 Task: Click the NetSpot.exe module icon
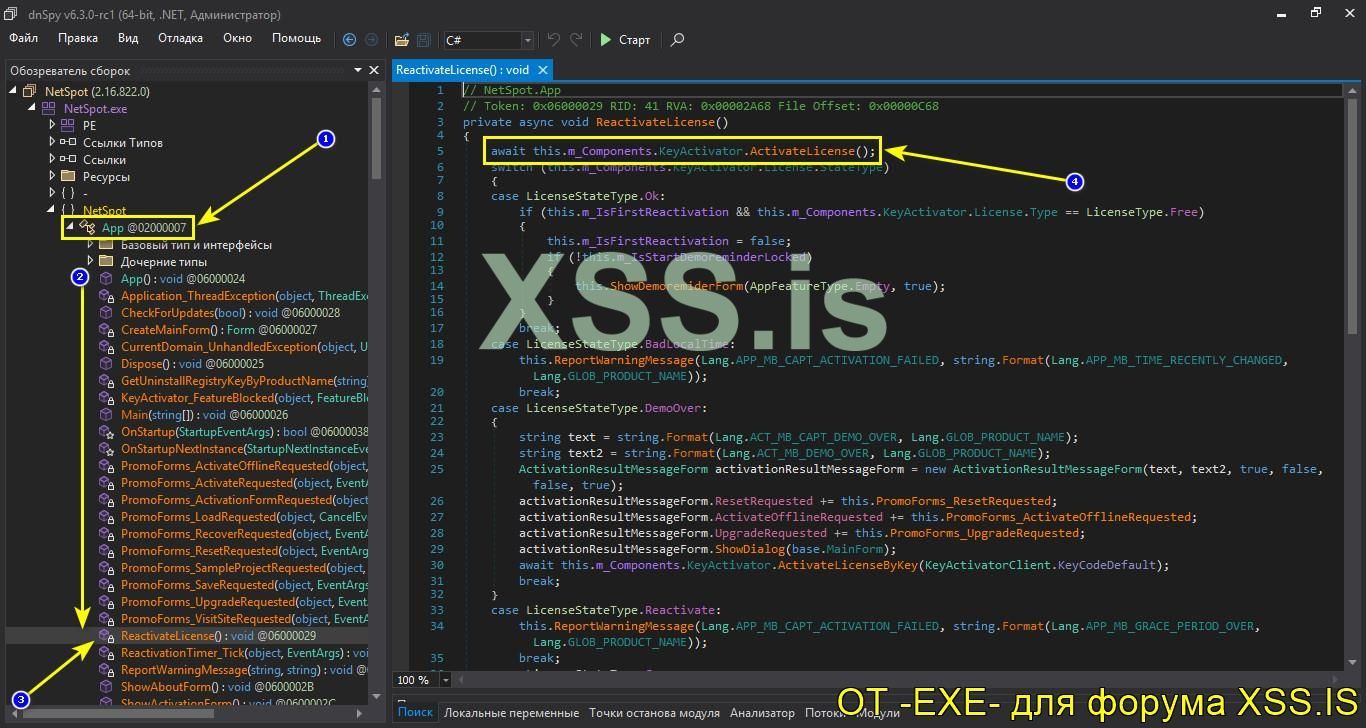(48, 109)
